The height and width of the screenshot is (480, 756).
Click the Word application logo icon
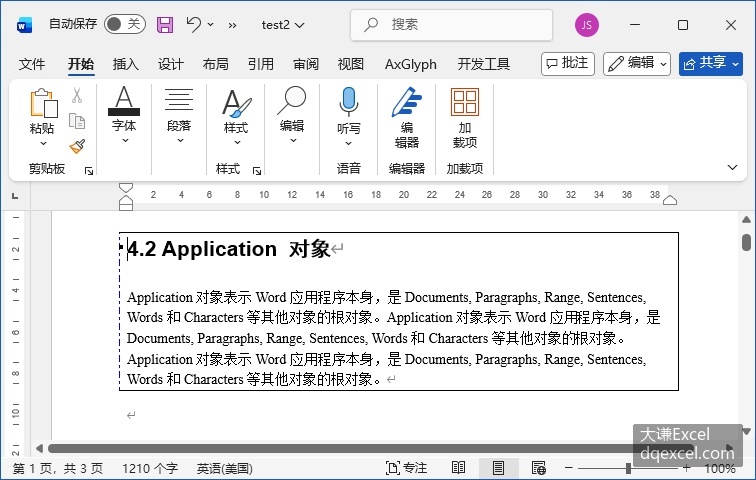point(24,25)
